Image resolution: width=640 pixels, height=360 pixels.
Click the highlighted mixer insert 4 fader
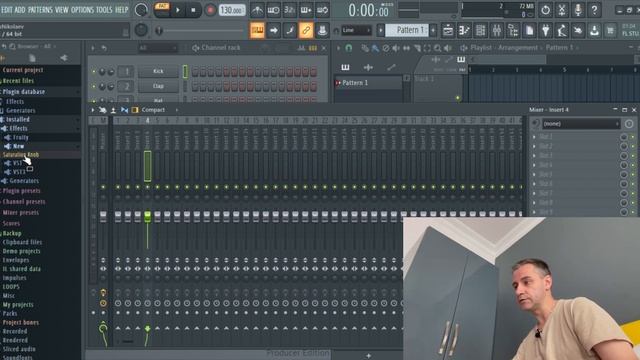click(147, 216)
